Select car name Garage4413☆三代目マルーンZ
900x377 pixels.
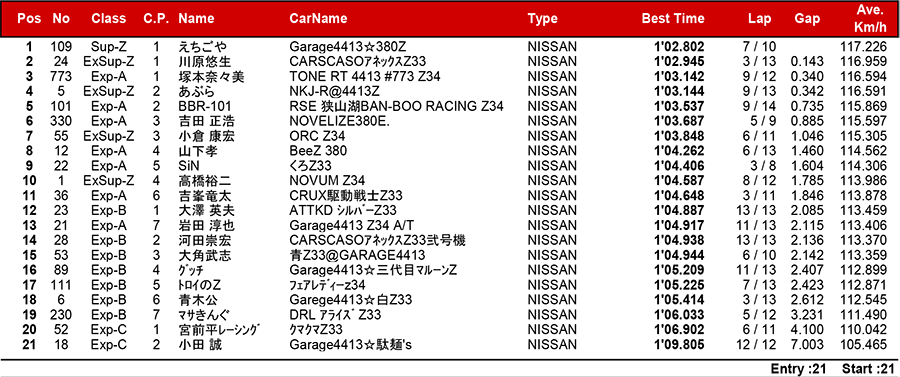[373, 271]
